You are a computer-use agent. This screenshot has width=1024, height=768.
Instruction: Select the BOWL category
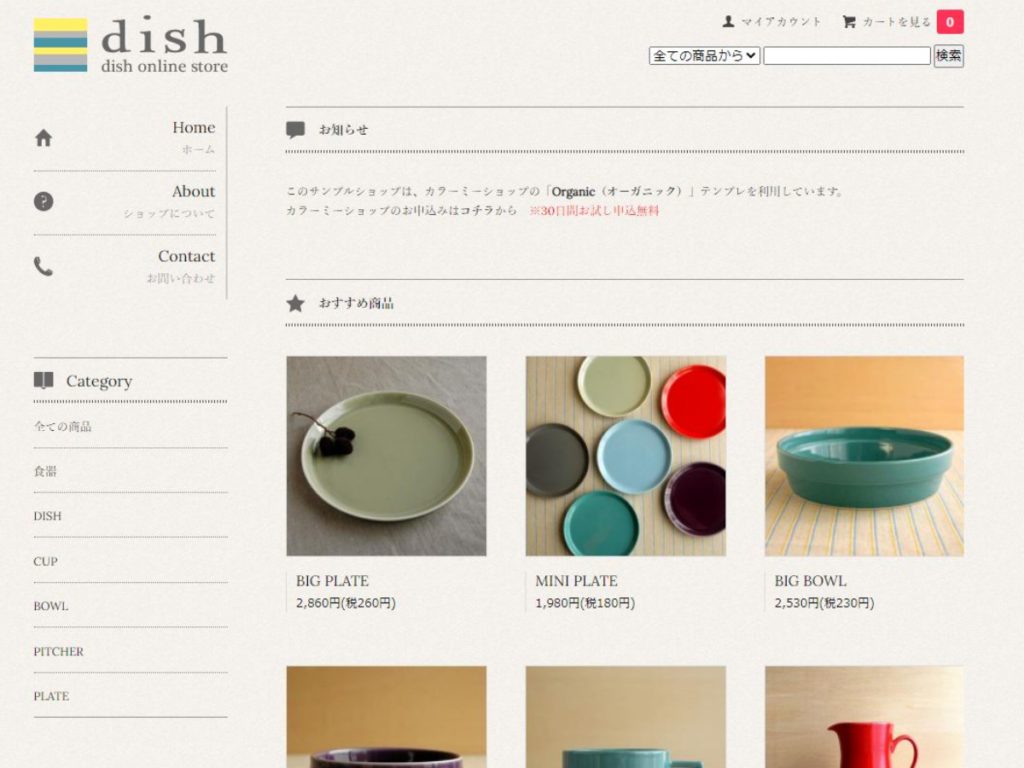pyautogui.click(x=51, y=606)
